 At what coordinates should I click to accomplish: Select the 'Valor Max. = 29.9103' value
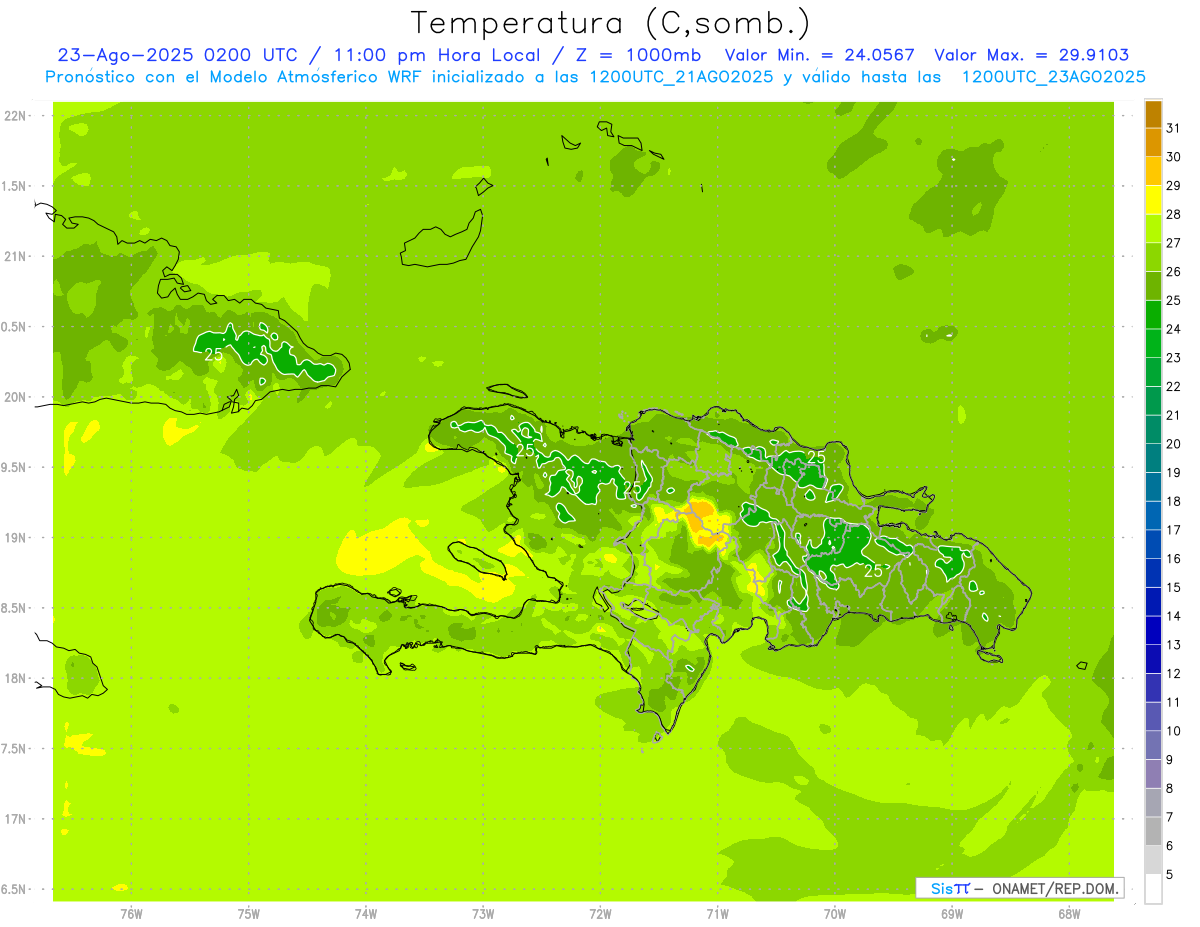(1032, 55)
